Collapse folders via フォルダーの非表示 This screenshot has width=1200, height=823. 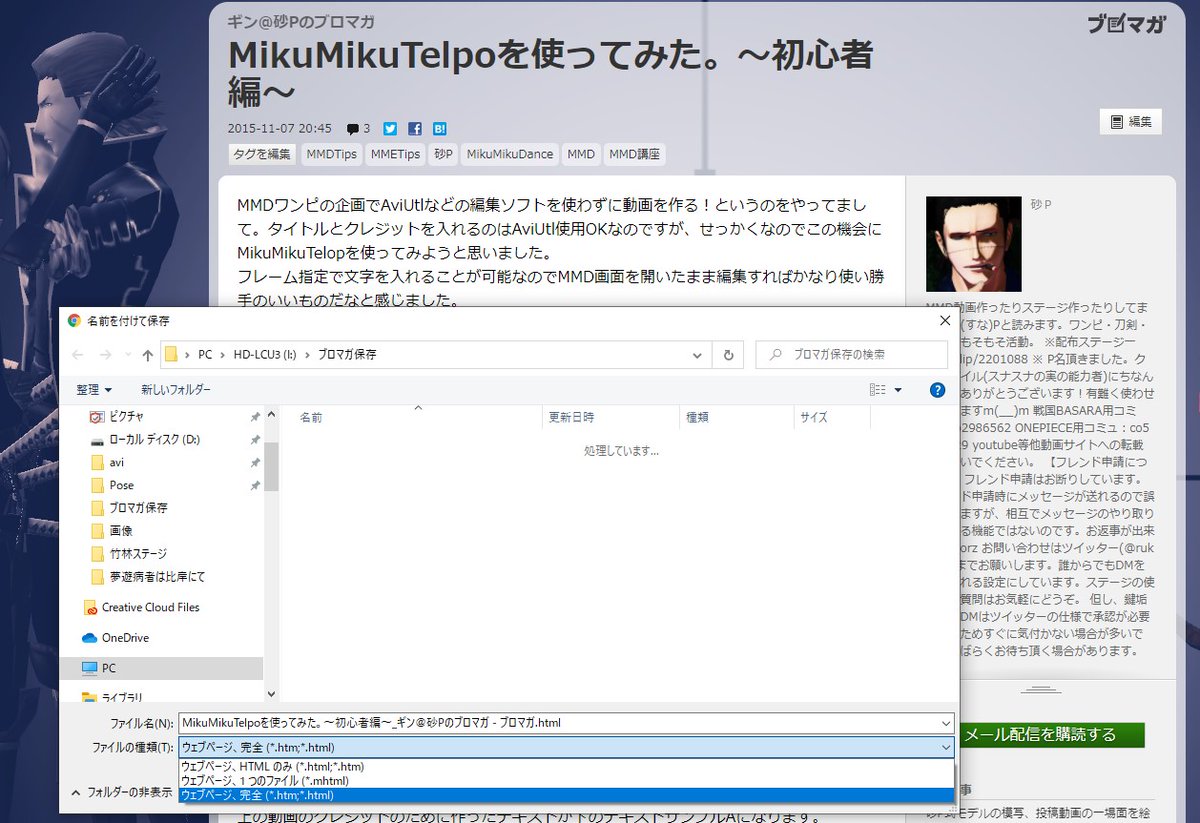point(120,793)
